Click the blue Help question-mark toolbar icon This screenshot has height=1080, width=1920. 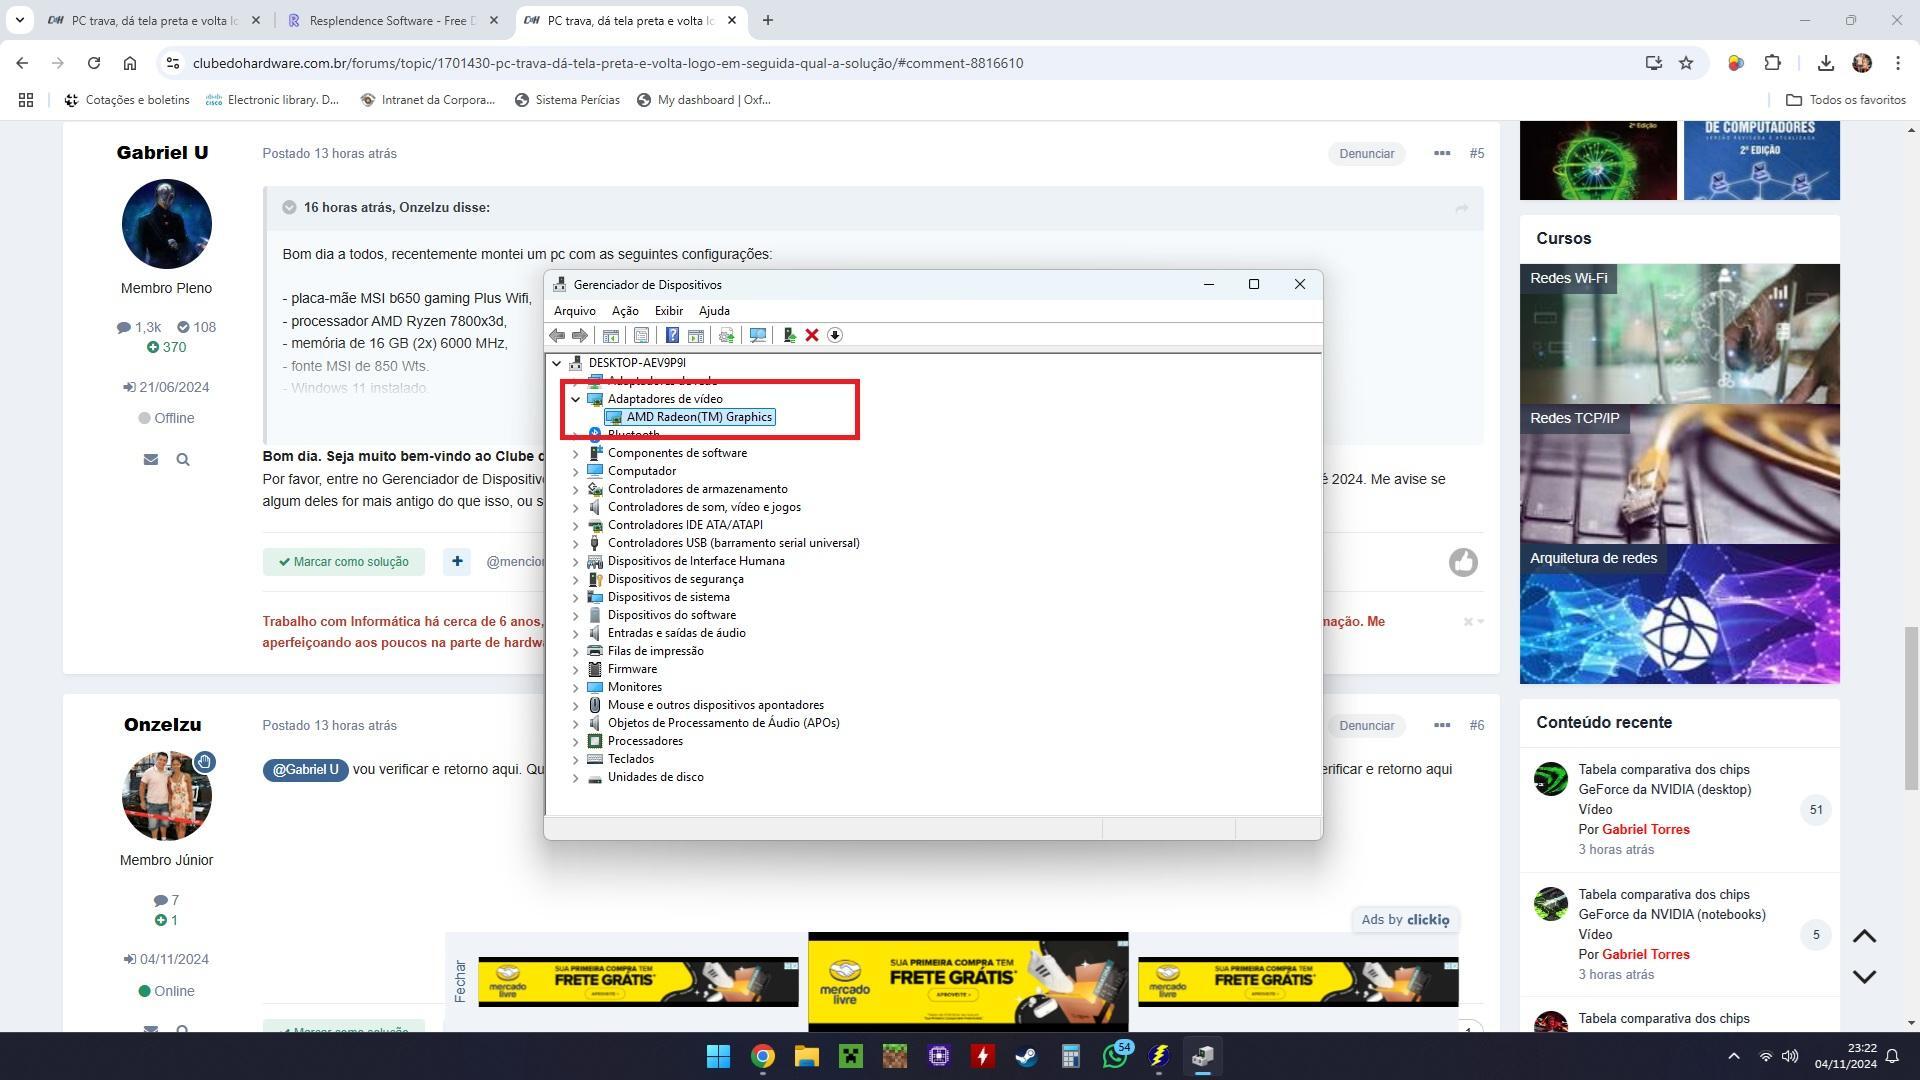(x=672, y=335)
